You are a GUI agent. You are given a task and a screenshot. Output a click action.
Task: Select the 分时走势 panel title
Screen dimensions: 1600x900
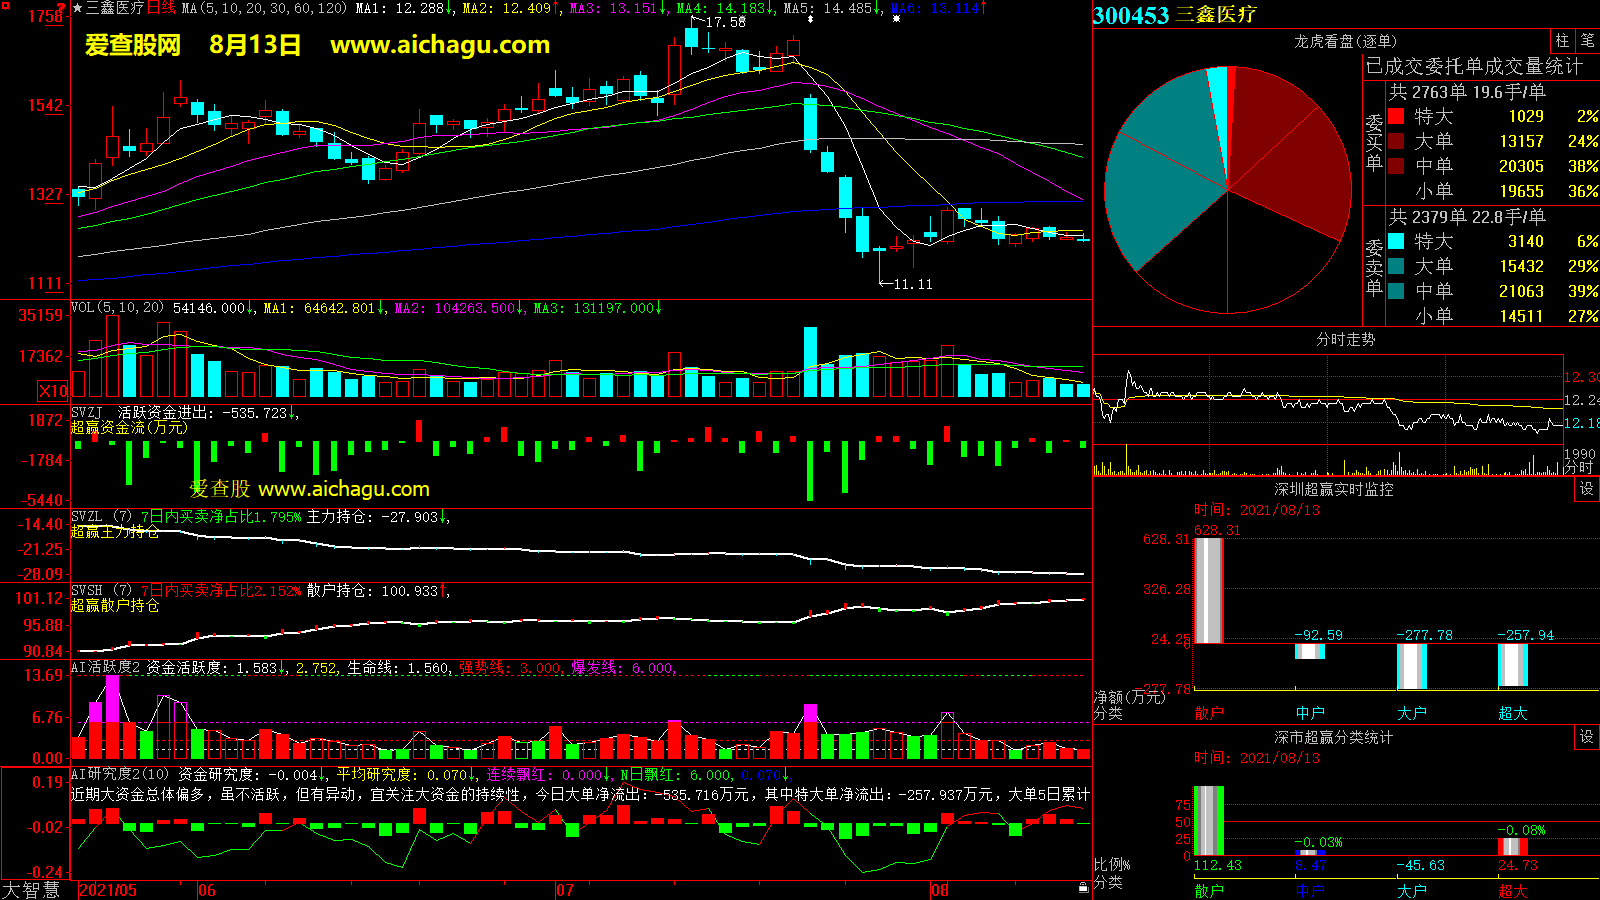click(x=1345, y=339)
